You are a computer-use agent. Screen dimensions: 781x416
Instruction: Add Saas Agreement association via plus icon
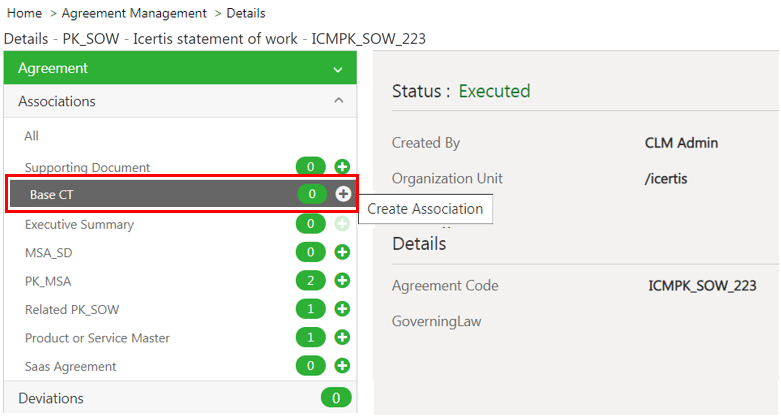[x=342, y=367]
